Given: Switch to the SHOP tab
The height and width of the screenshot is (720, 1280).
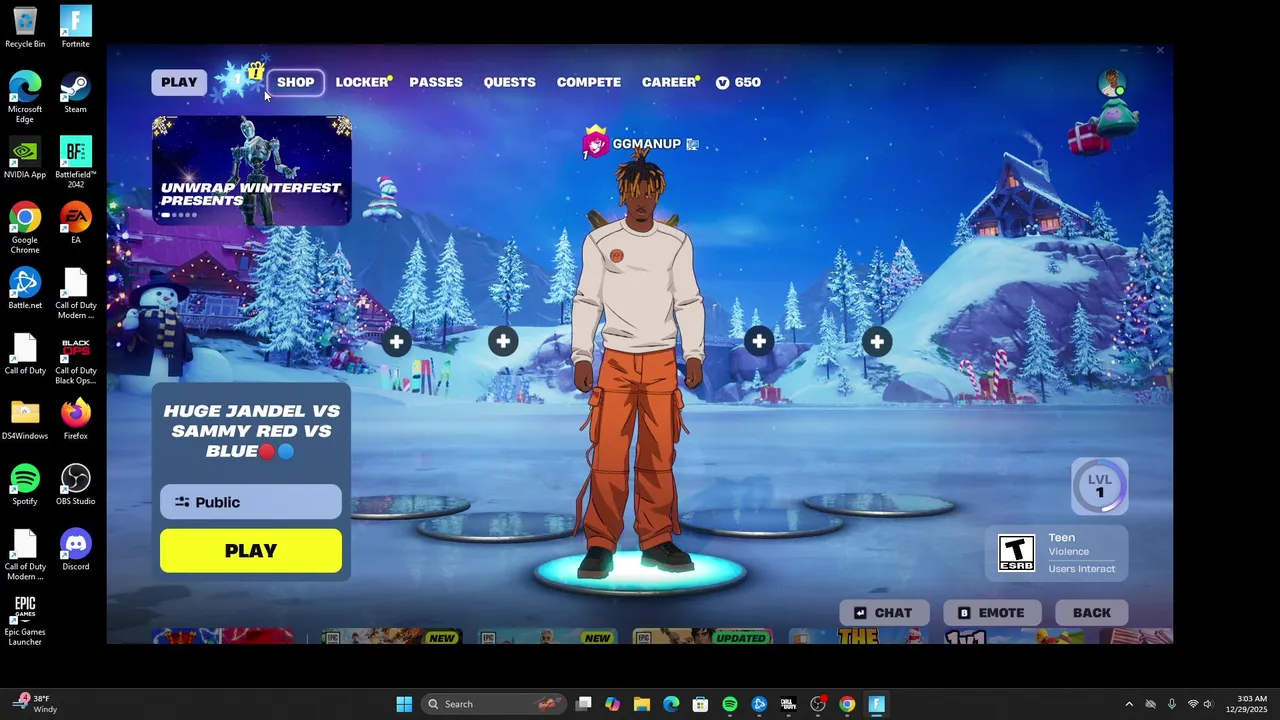Looking at the screenshot, I should [296, 82].
